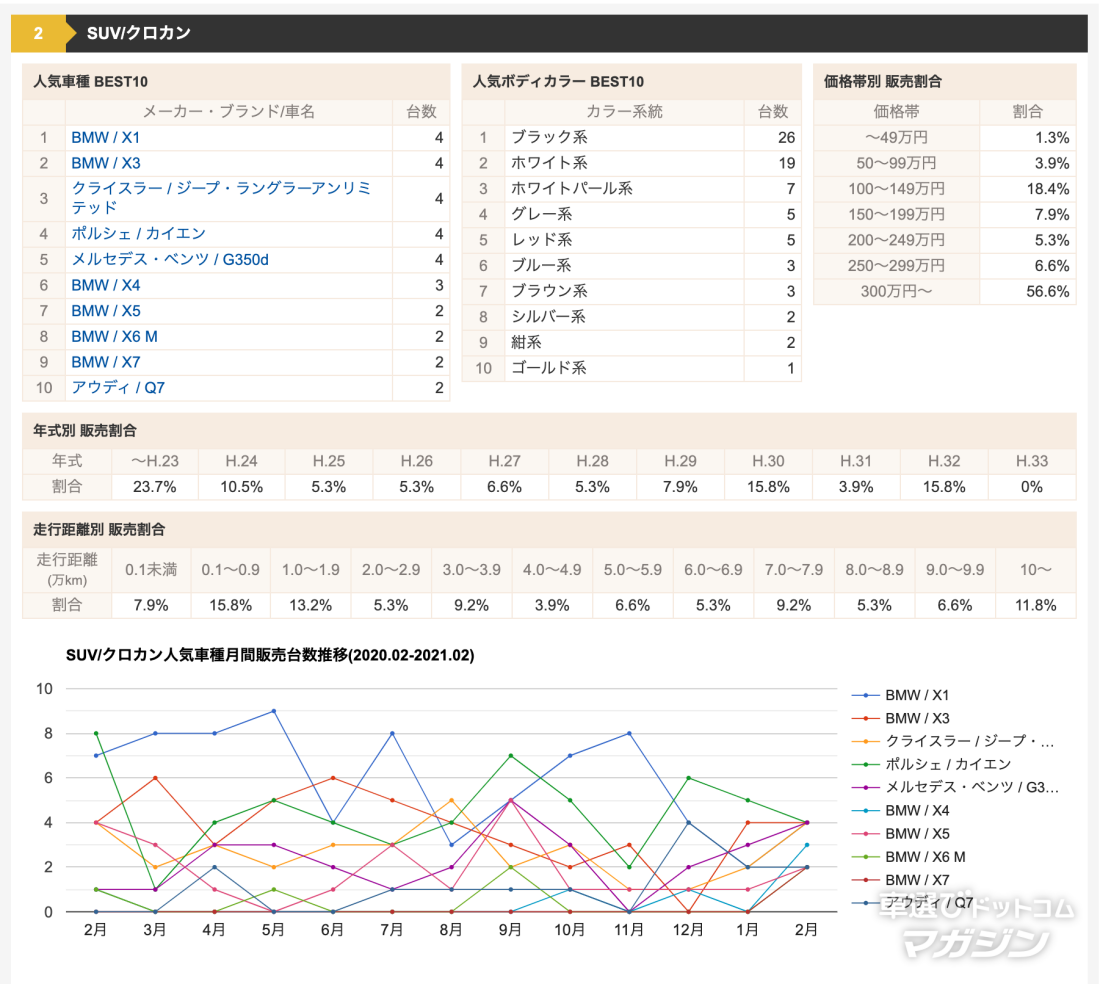
Task: Click the BMW / X5 legend entry in the chart
Action: coord(900,834)
